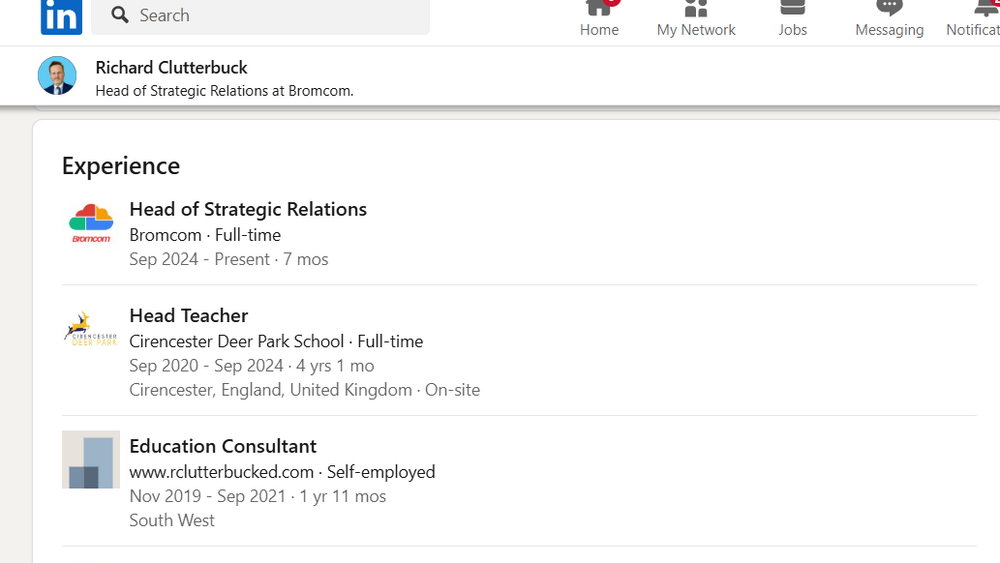
Task: Click Bromcom · Full-time company text
Action: [205, 235]
